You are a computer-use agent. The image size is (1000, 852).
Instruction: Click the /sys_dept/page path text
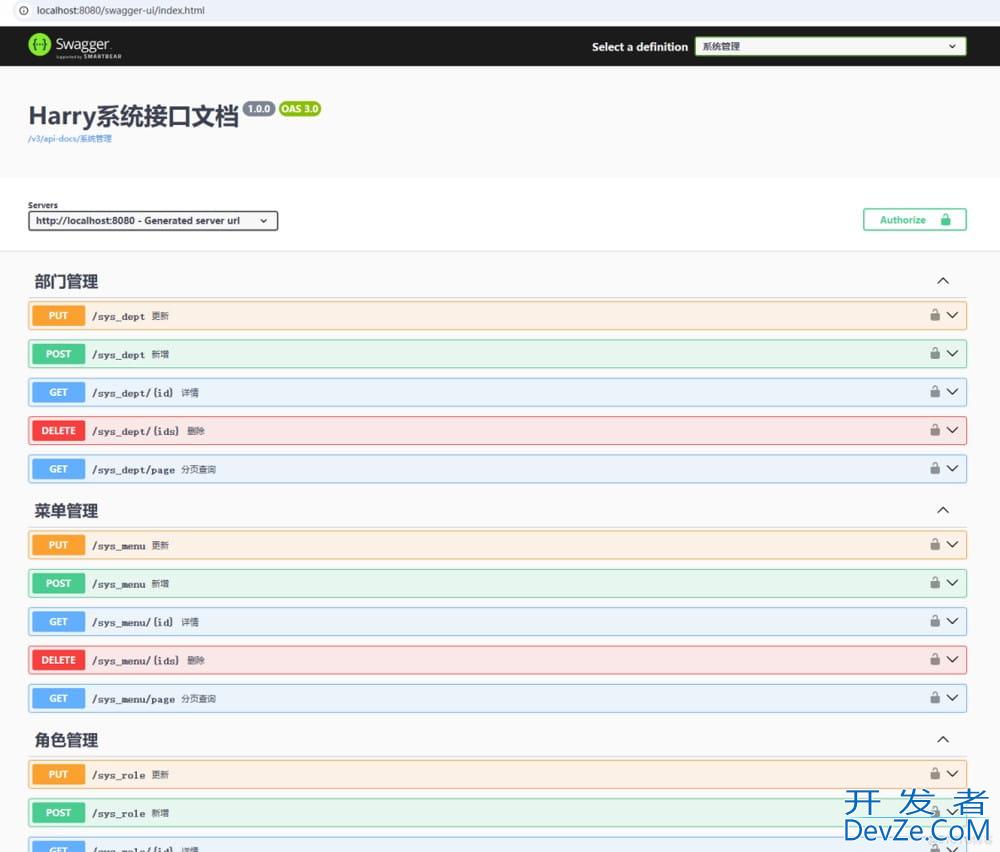coord(133,469)
